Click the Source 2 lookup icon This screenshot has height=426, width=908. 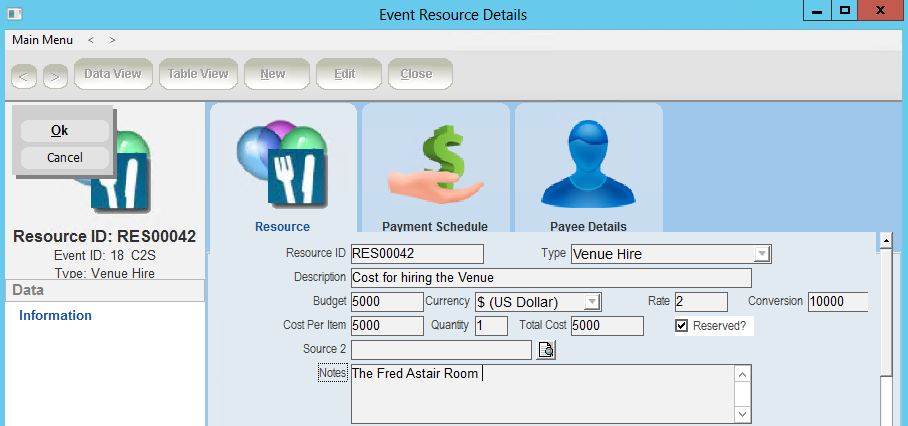546,350
